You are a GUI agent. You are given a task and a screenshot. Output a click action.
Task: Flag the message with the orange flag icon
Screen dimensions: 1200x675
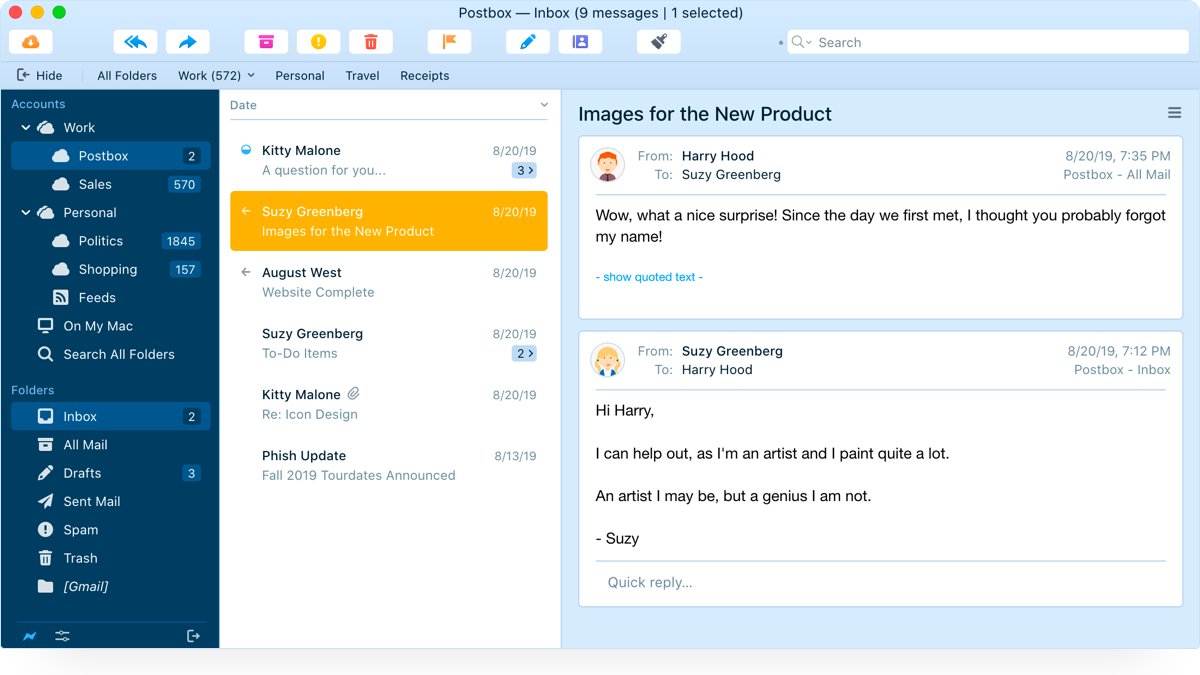449,42
